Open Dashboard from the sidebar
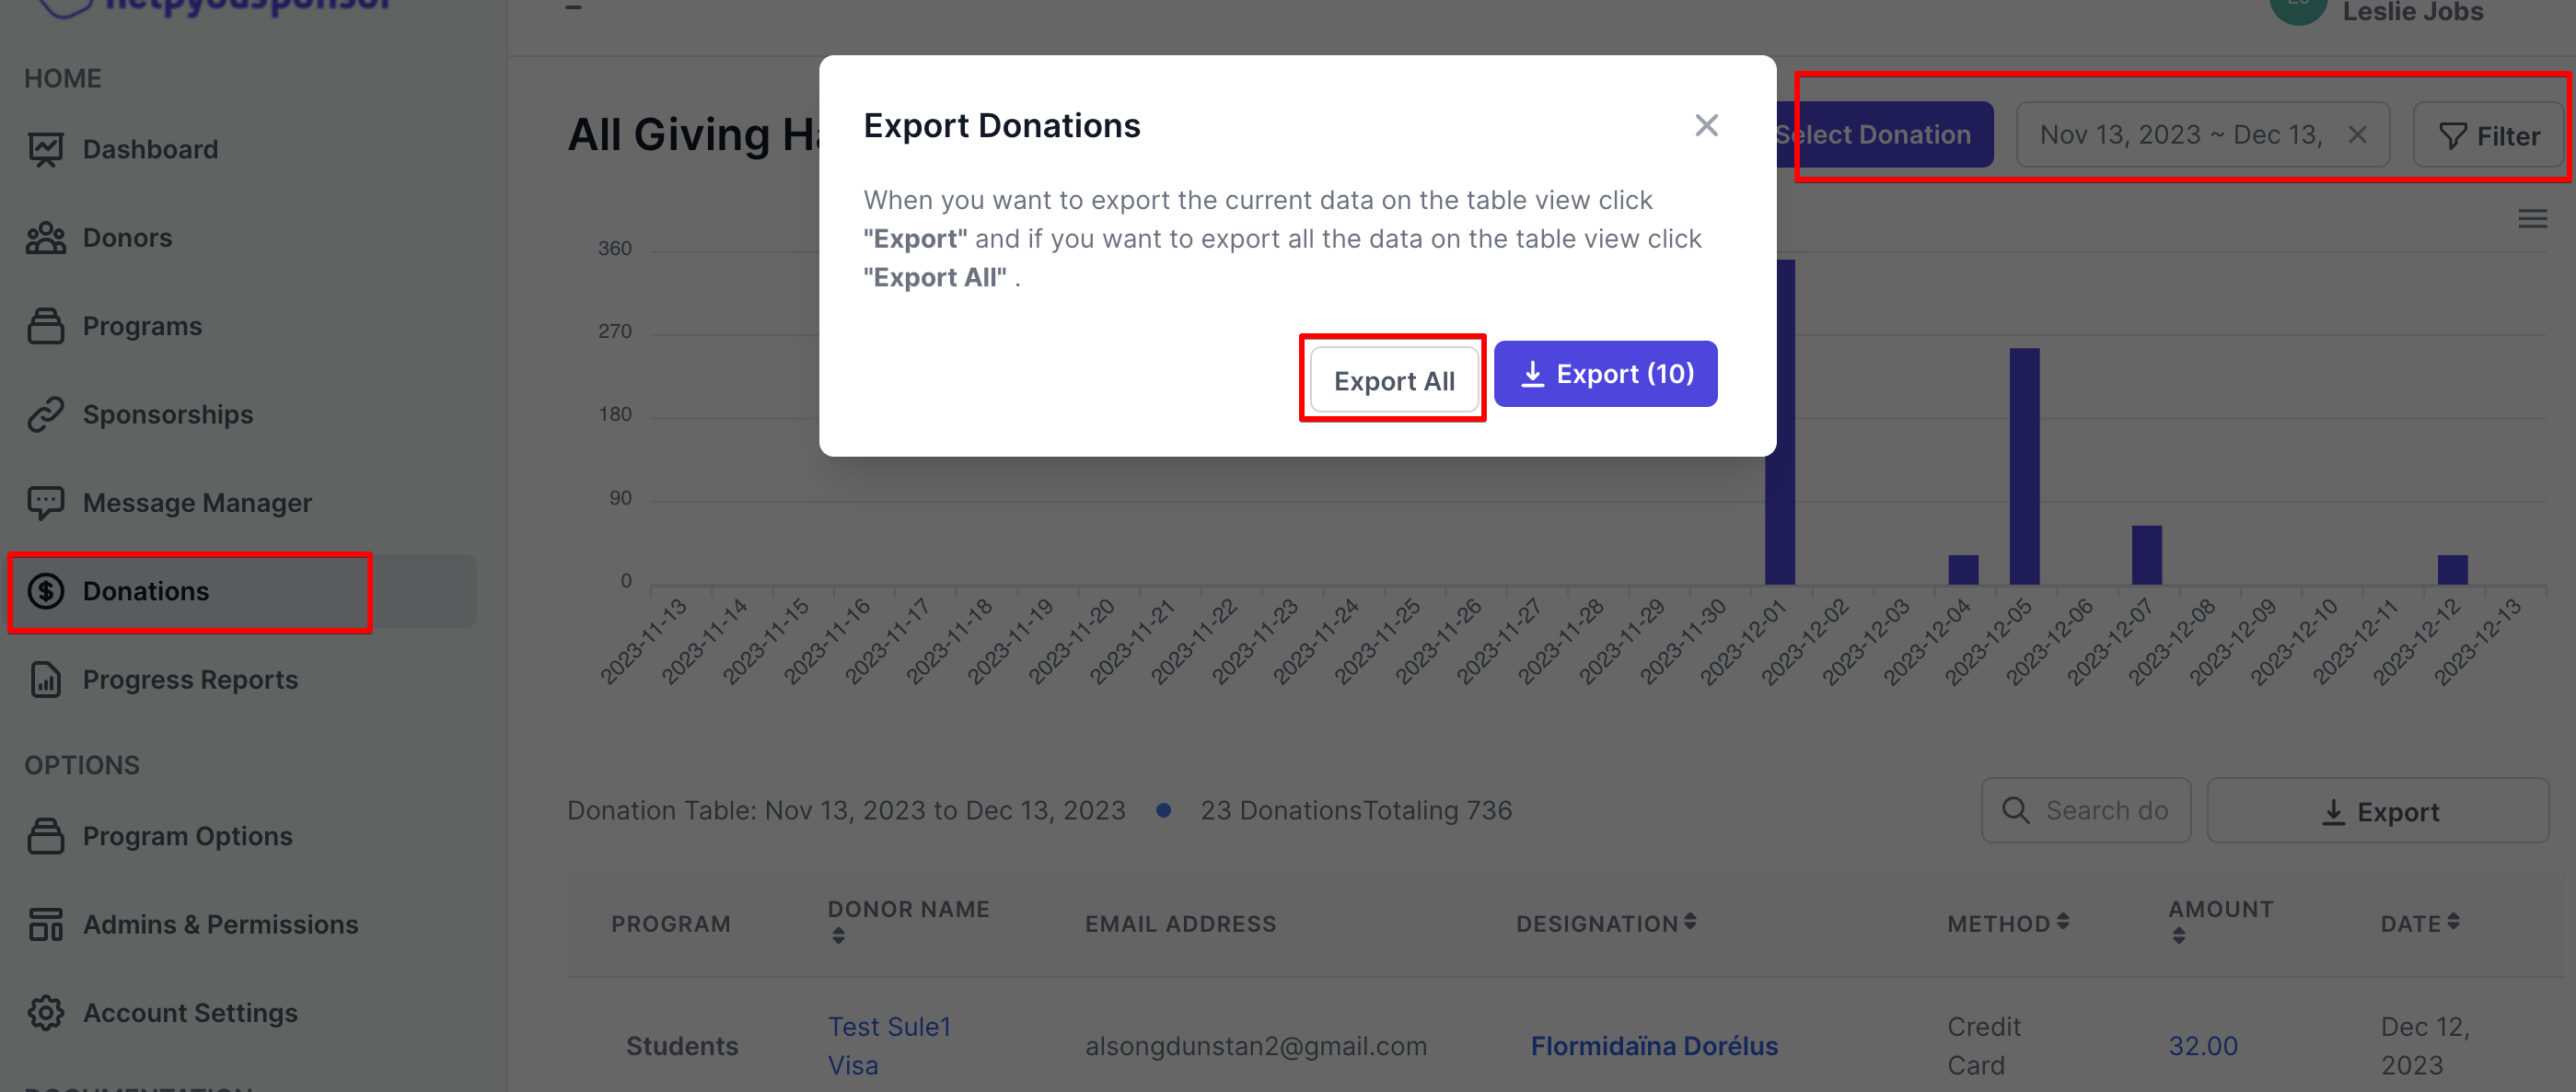Viewport: 2576px width, 1092px height. pos(150,149)
